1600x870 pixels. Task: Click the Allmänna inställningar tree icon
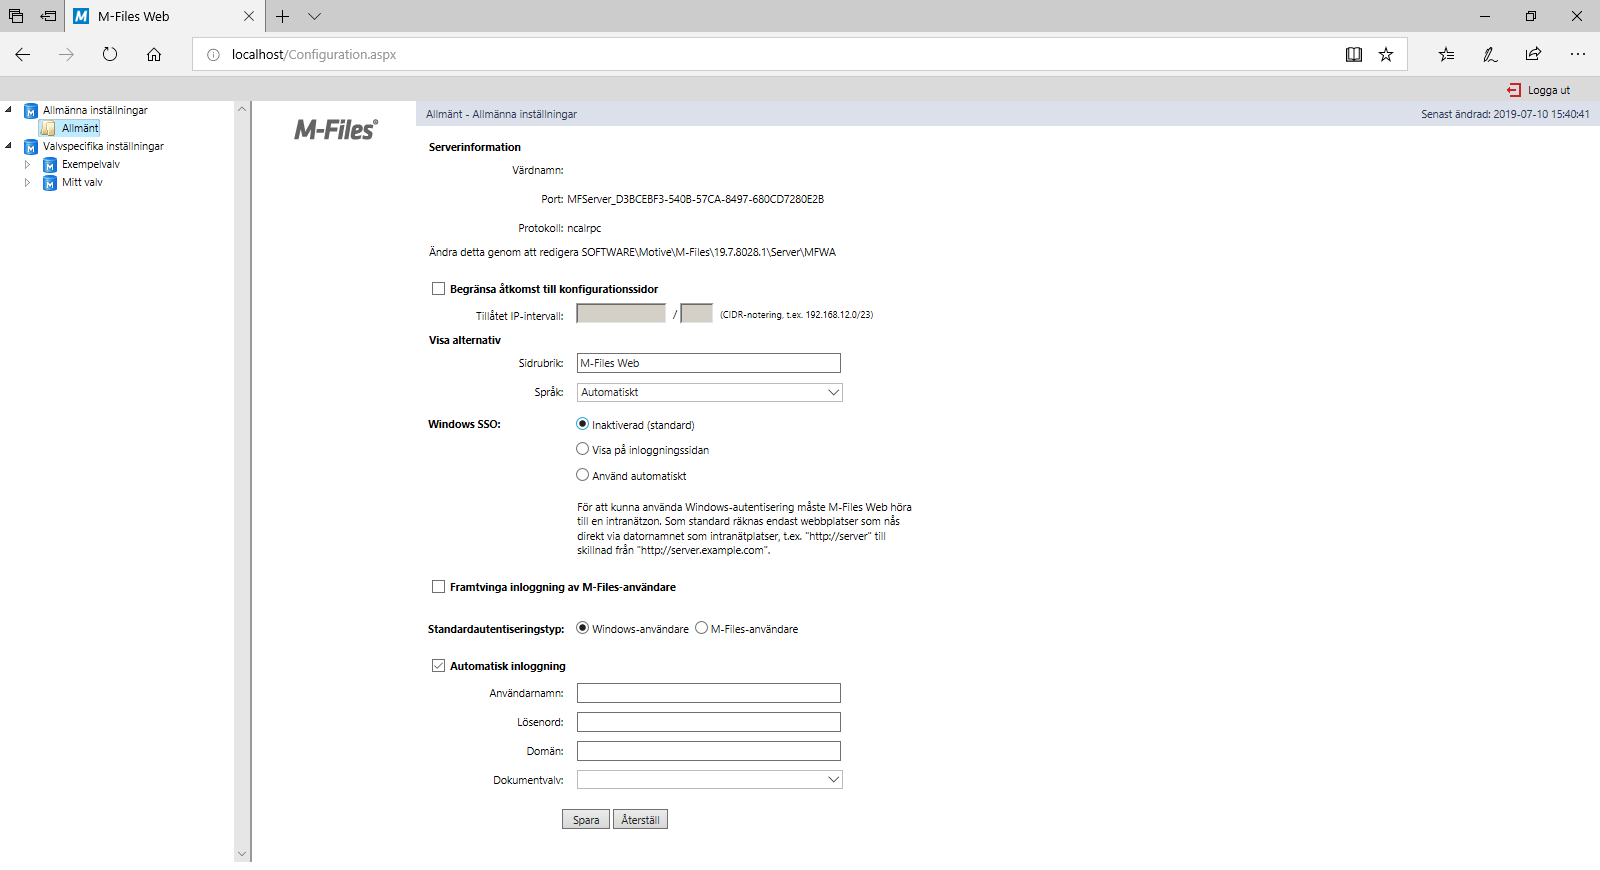(31, 111)
